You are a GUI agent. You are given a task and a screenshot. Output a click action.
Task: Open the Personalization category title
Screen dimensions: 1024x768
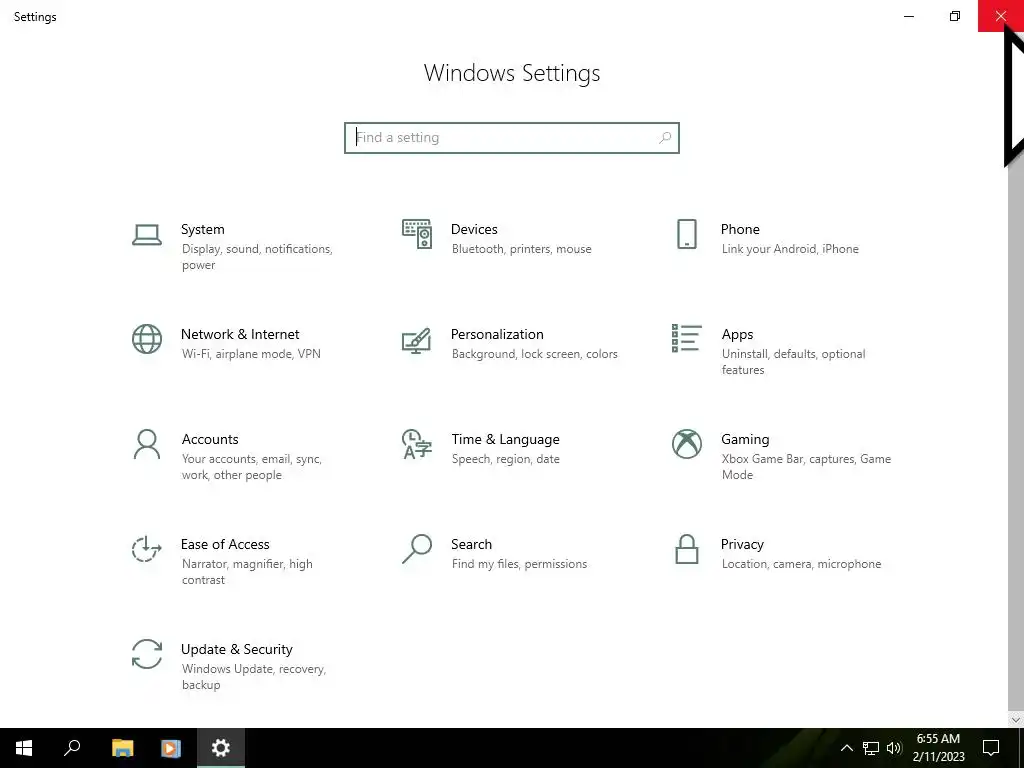tap(497, 334)
